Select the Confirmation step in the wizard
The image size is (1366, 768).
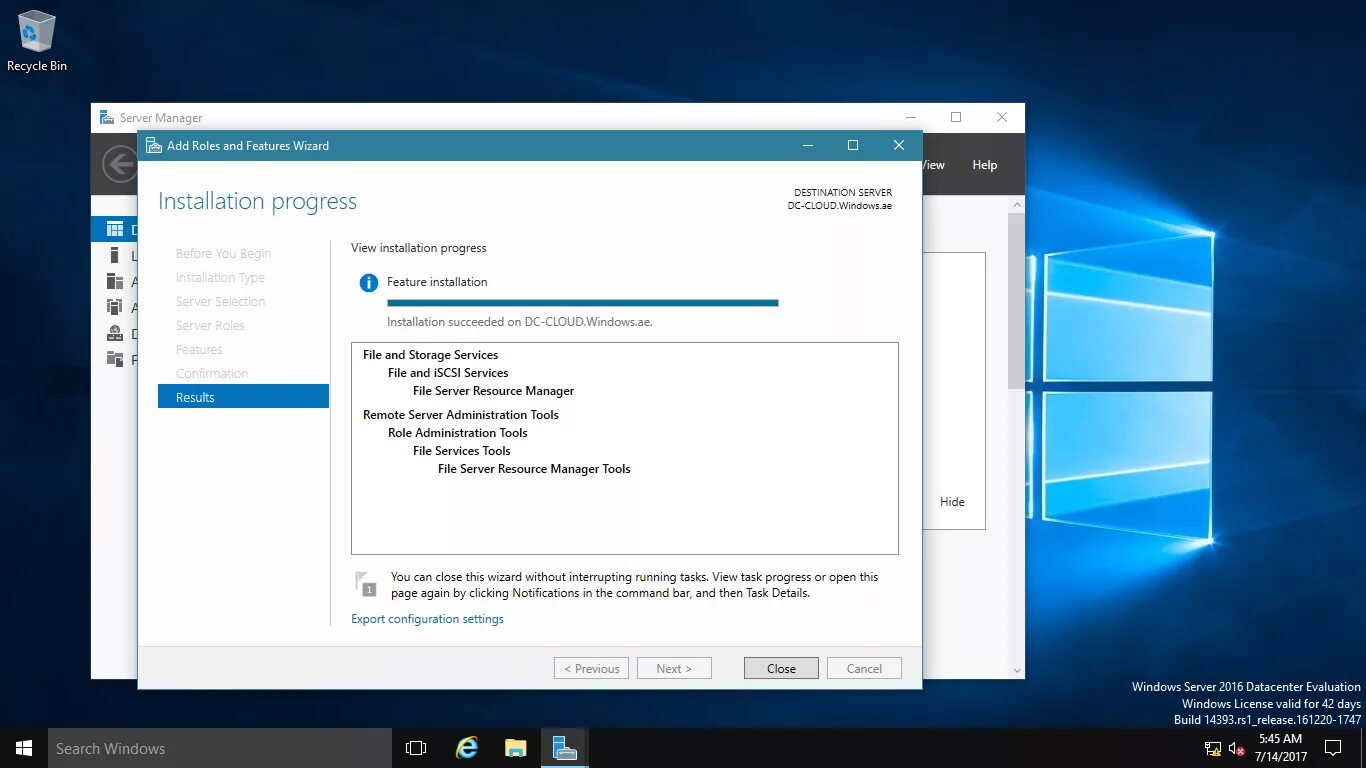212,373
